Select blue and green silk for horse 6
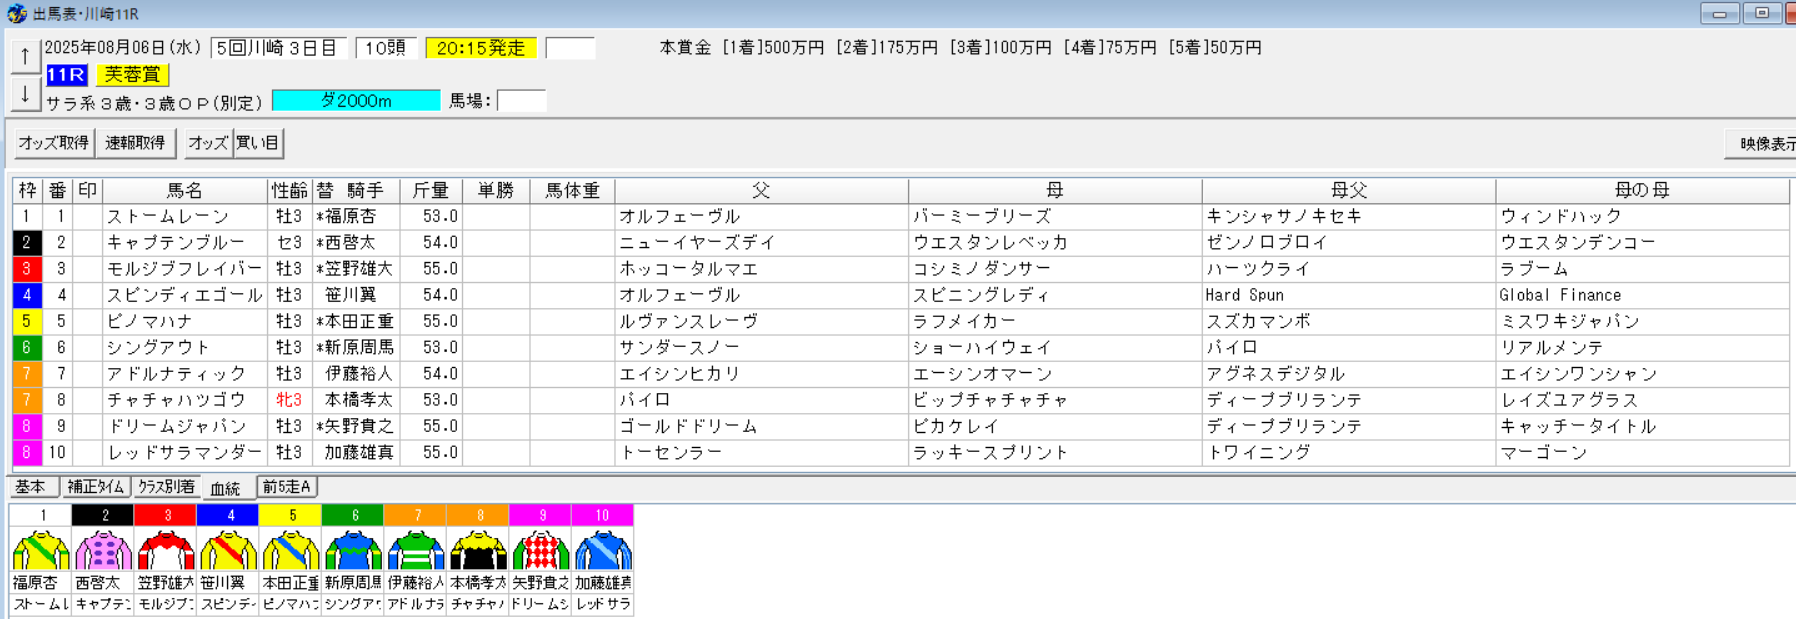 pyautogui.click(x=353, y=551)
